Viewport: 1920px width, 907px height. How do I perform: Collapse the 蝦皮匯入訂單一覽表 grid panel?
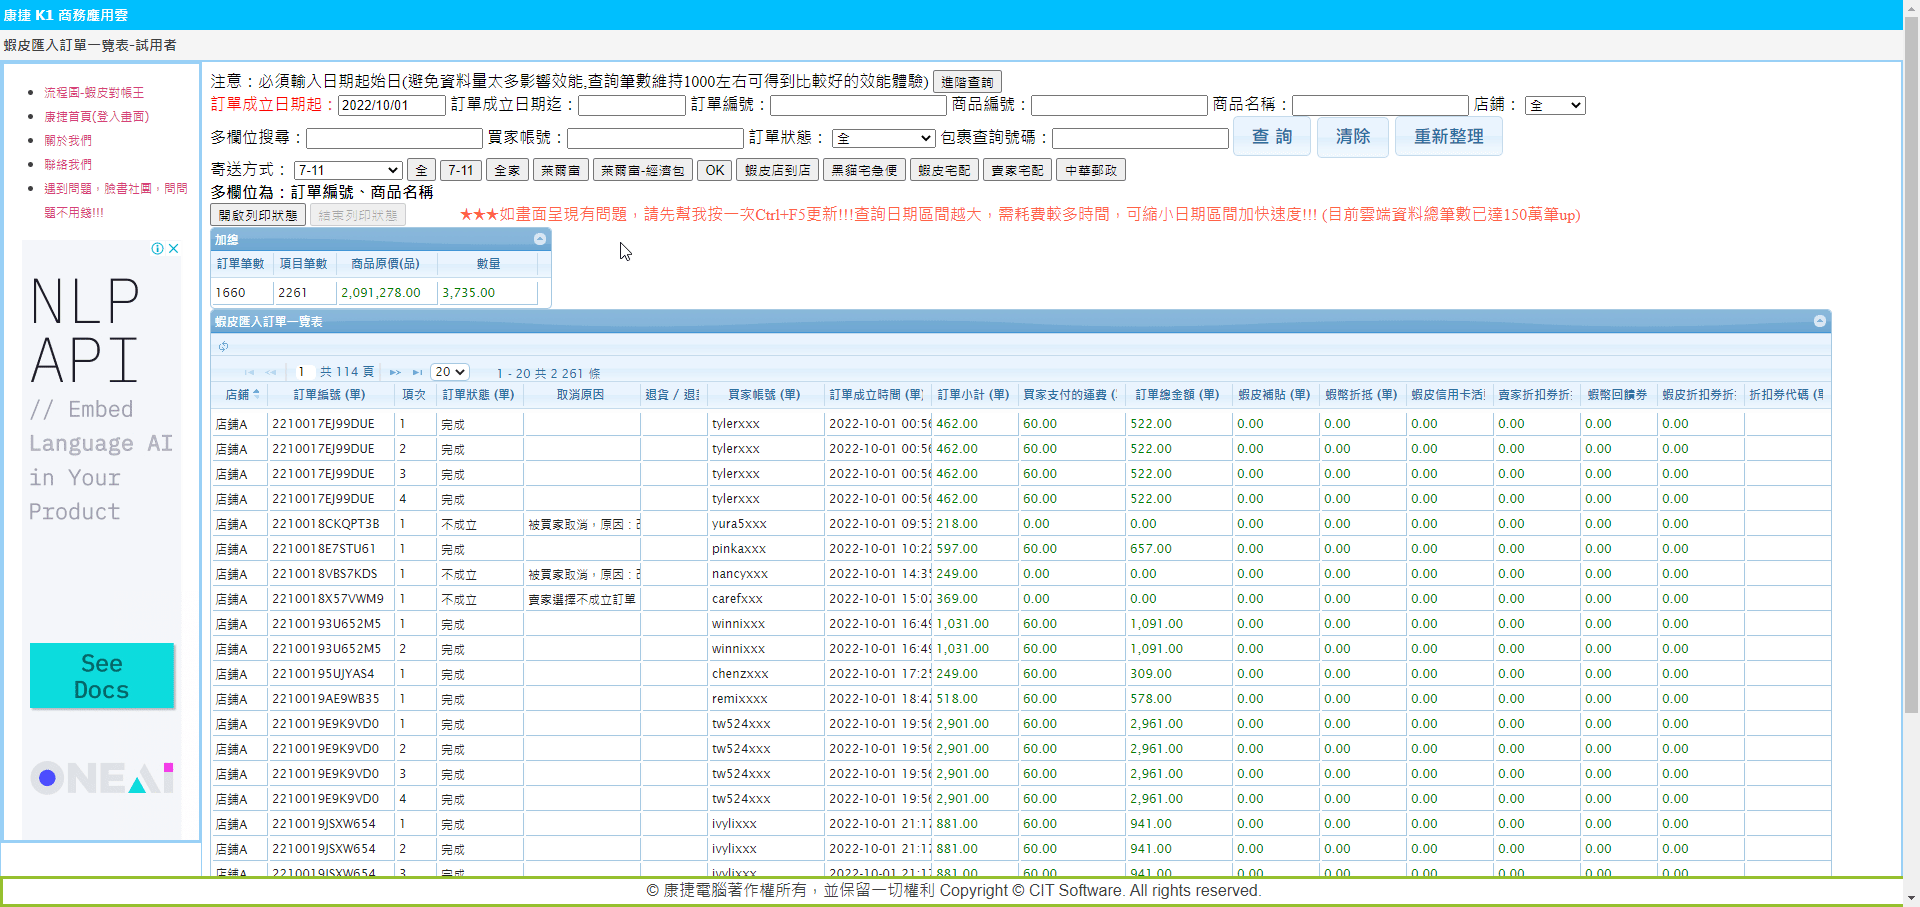tap(1820, 321)
